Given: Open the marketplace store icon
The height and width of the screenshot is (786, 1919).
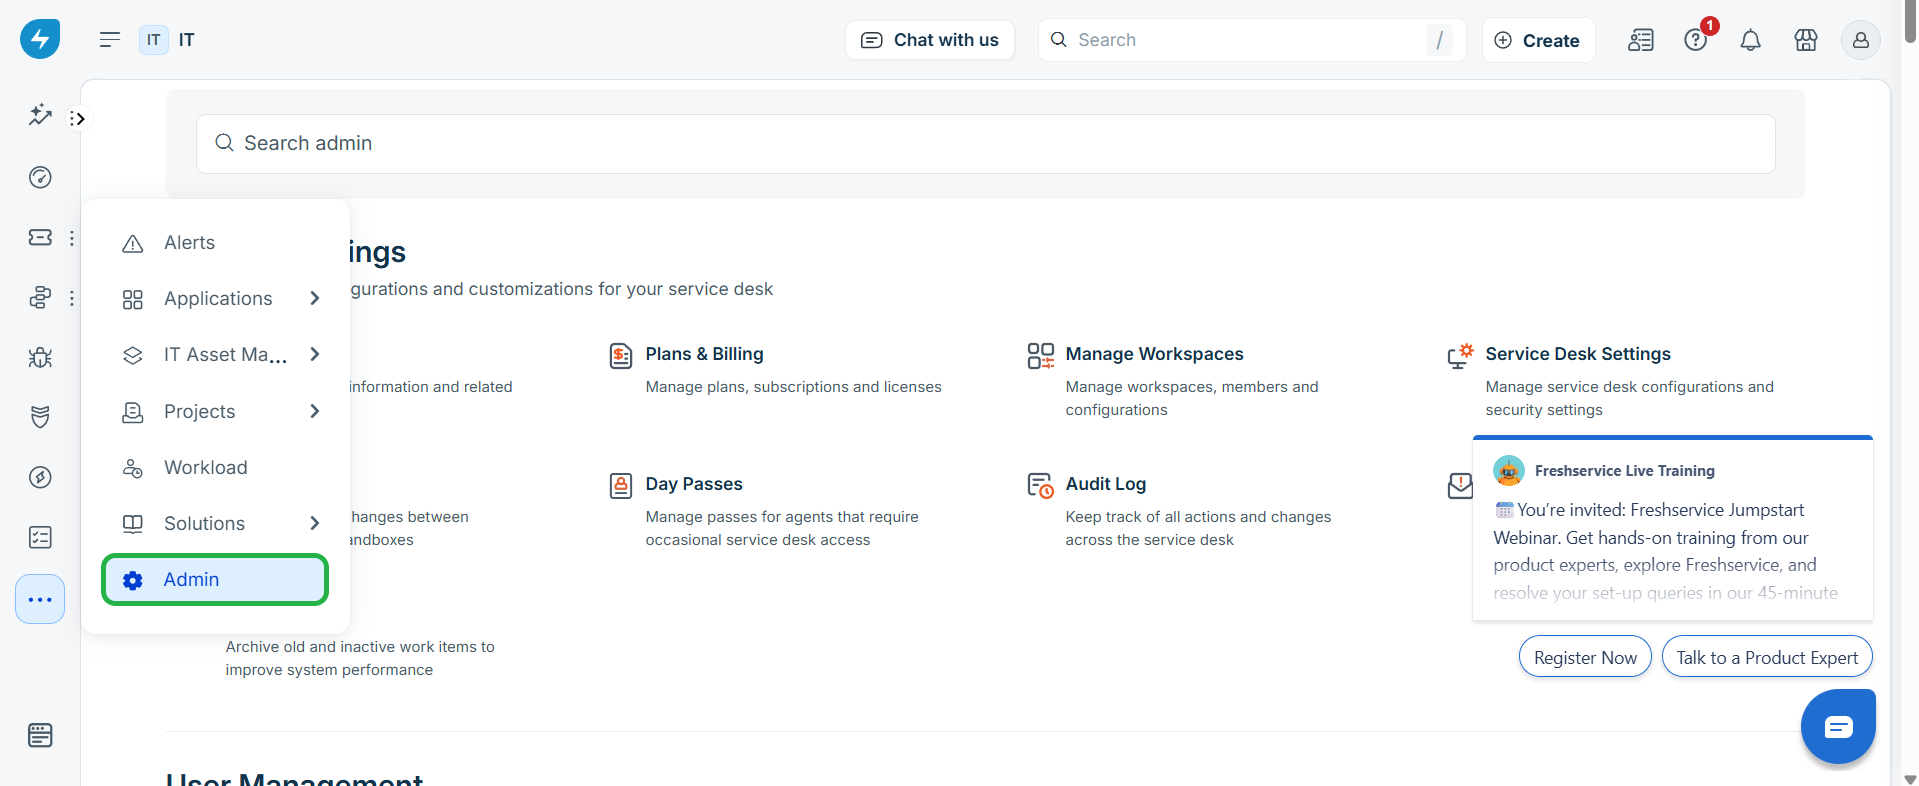Looking at the screenshot, I should (x=1806, y=40).
